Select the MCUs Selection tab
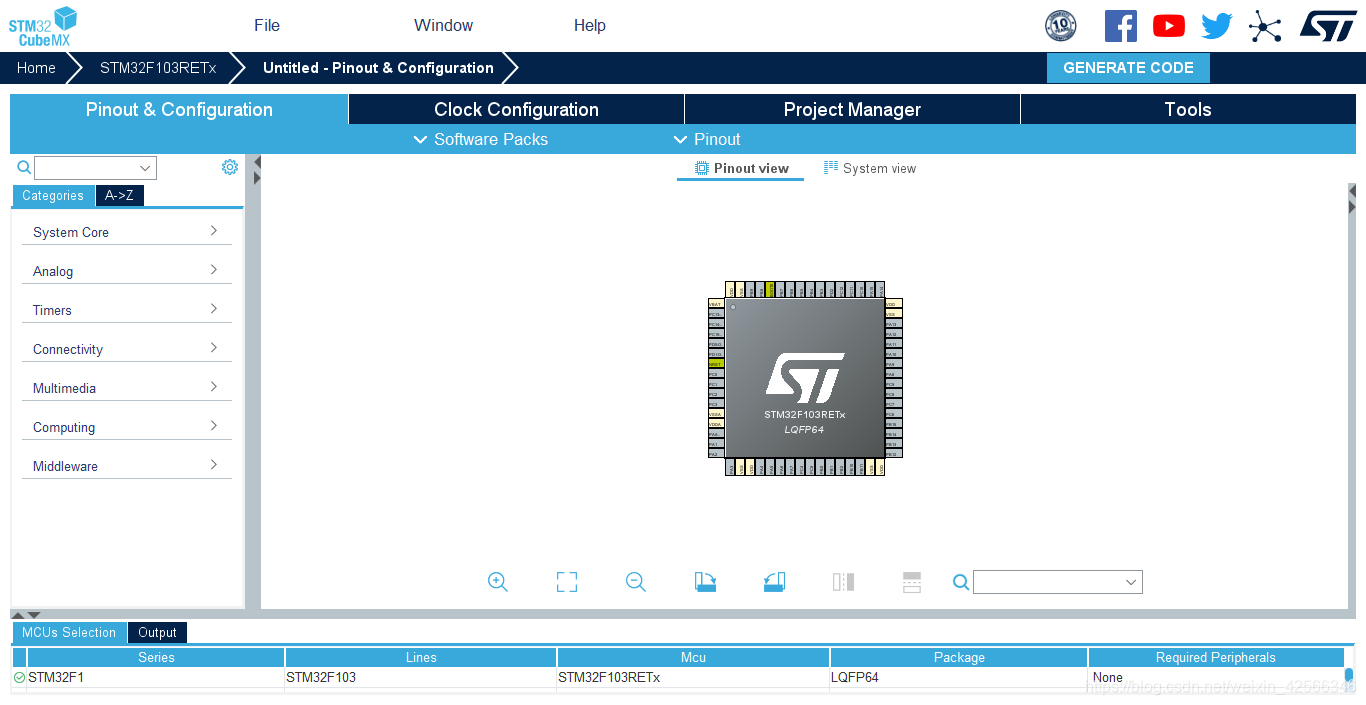Viewport: 1366px width, 705px height. 69,632
